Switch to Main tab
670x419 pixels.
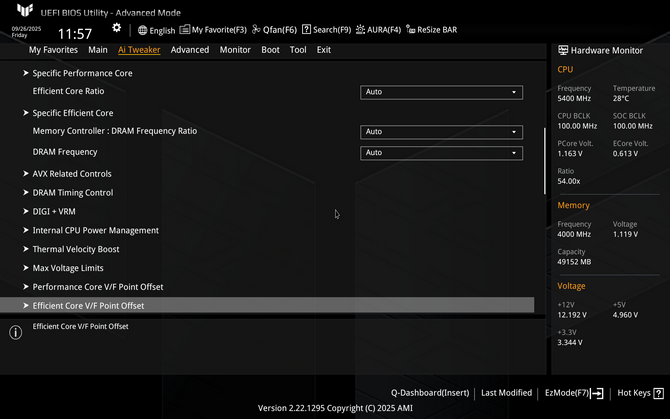98,50
